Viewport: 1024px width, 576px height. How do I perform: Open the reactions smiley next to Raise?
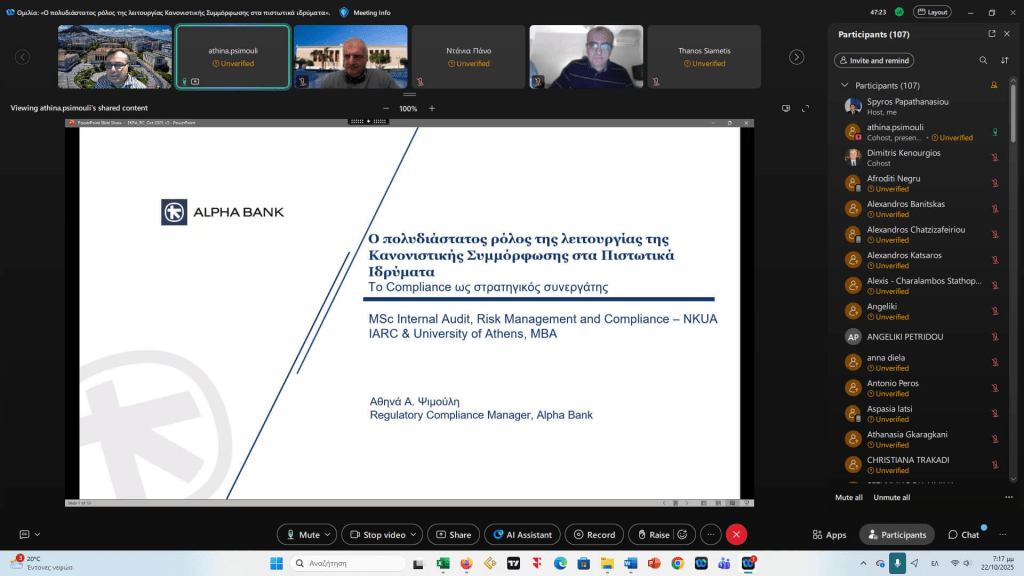click(682, 535)
